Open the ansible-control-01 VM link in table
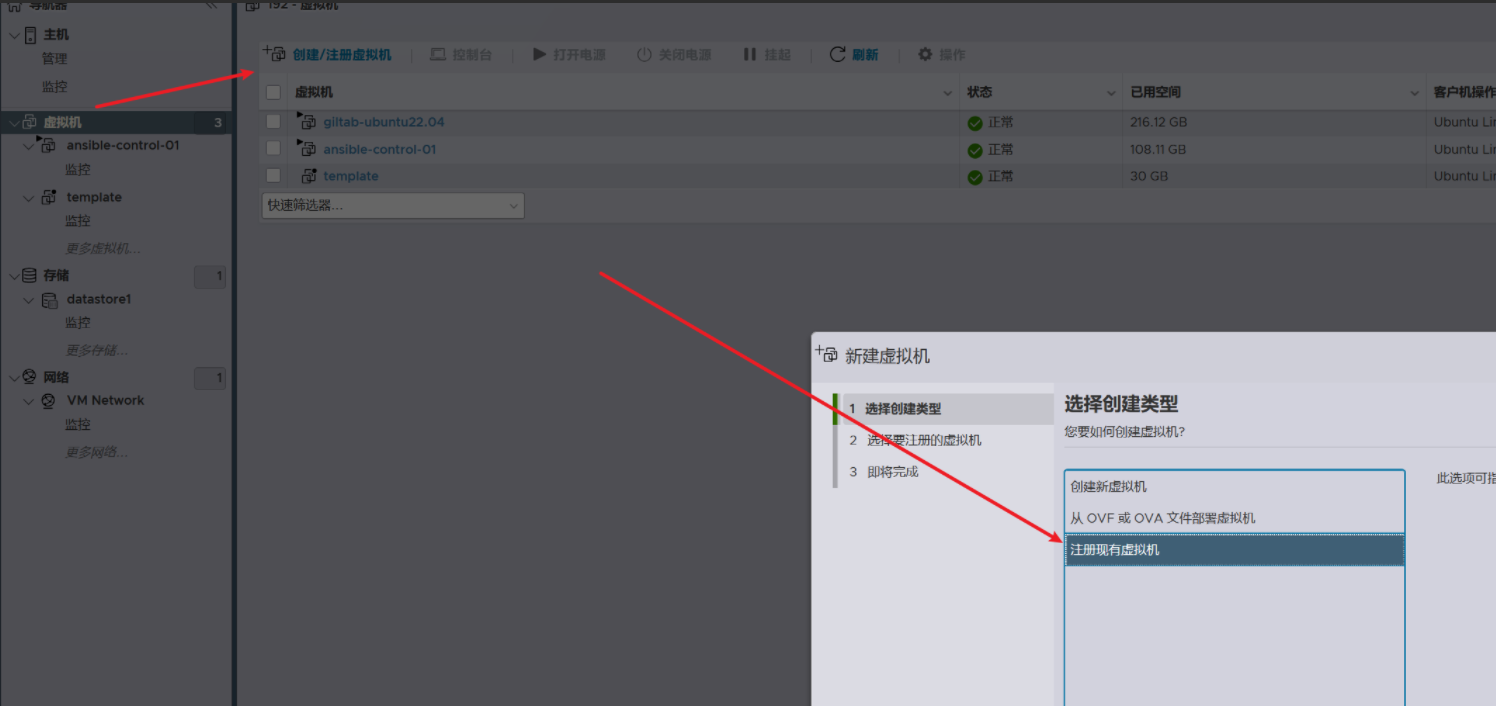 (379, 149)
